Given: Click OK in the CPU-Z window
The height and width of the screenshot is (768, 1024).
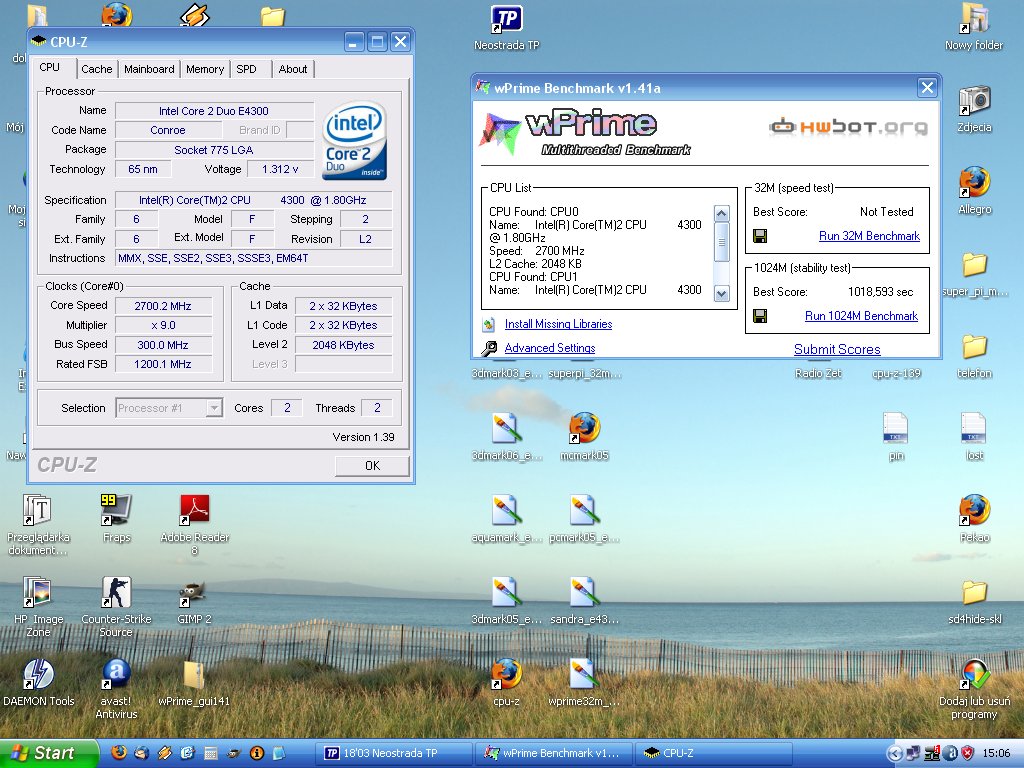Looking at the screenshot, I should [x=372, y=466].
